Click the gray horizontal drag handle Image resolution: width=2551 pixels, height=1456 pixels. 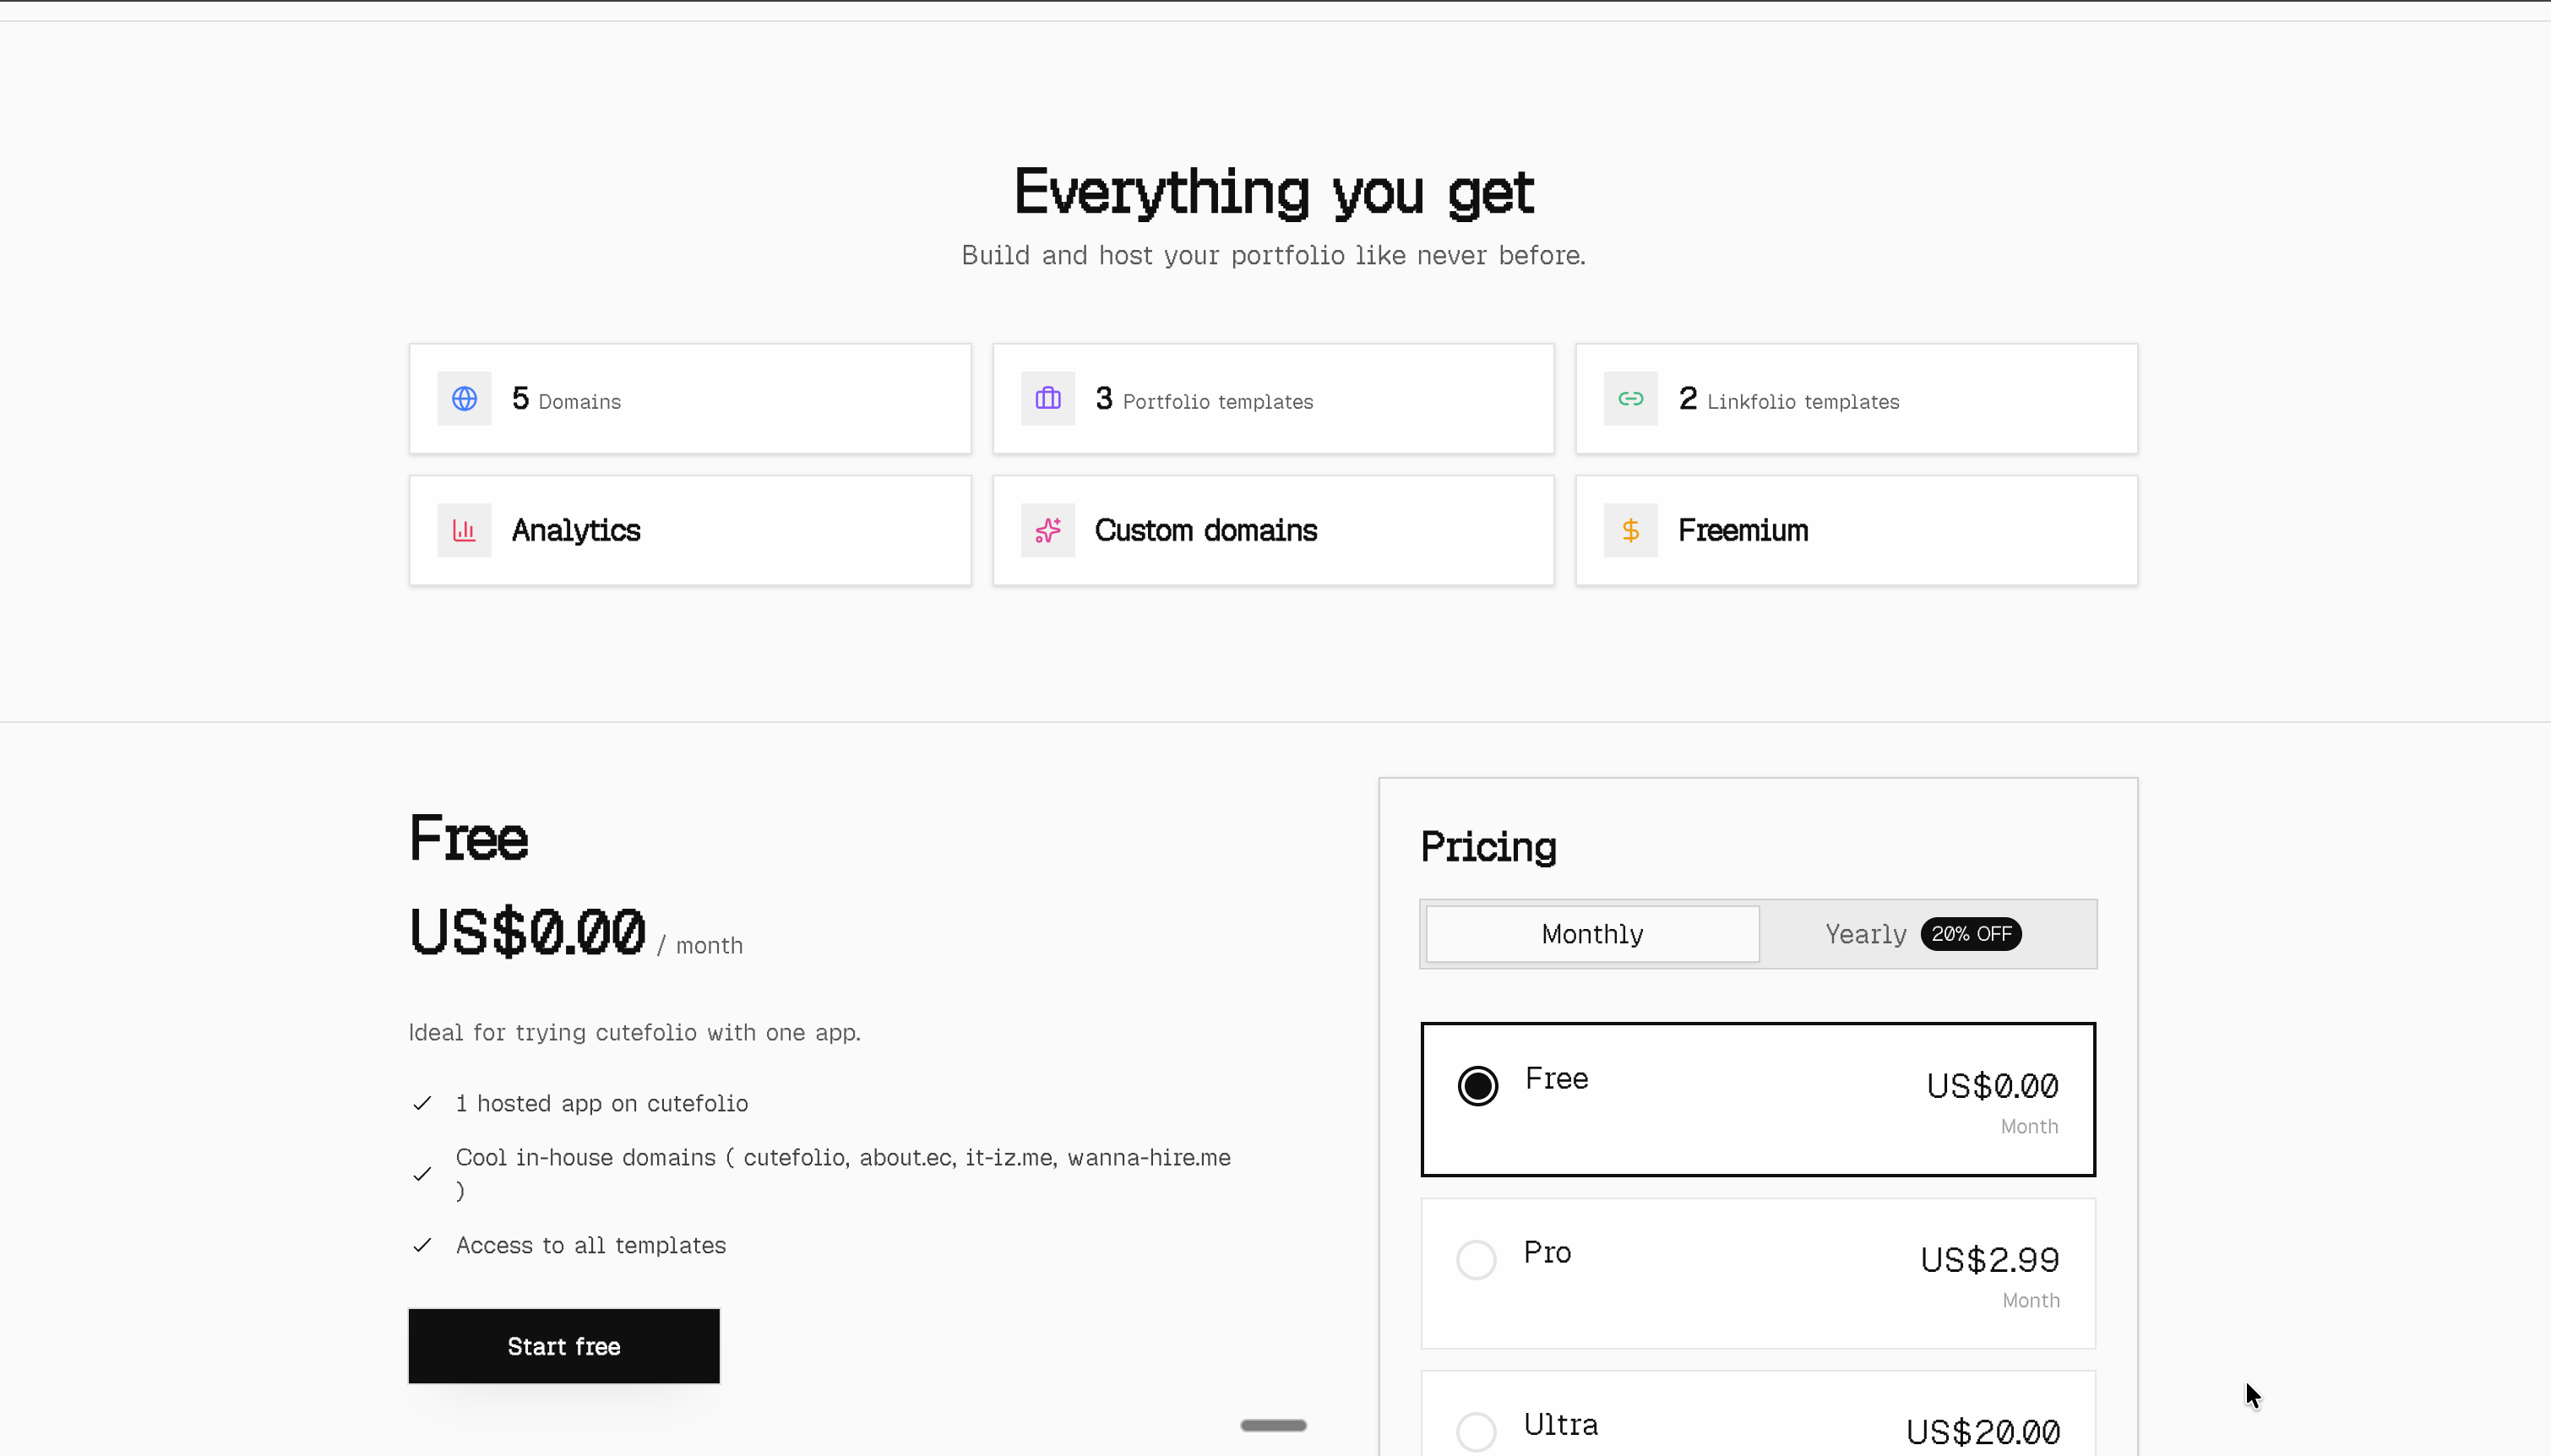1273,1425
